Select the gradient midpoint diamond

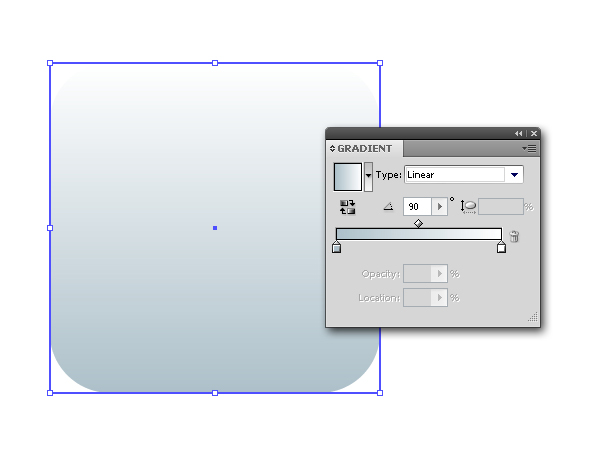point(419,223)
